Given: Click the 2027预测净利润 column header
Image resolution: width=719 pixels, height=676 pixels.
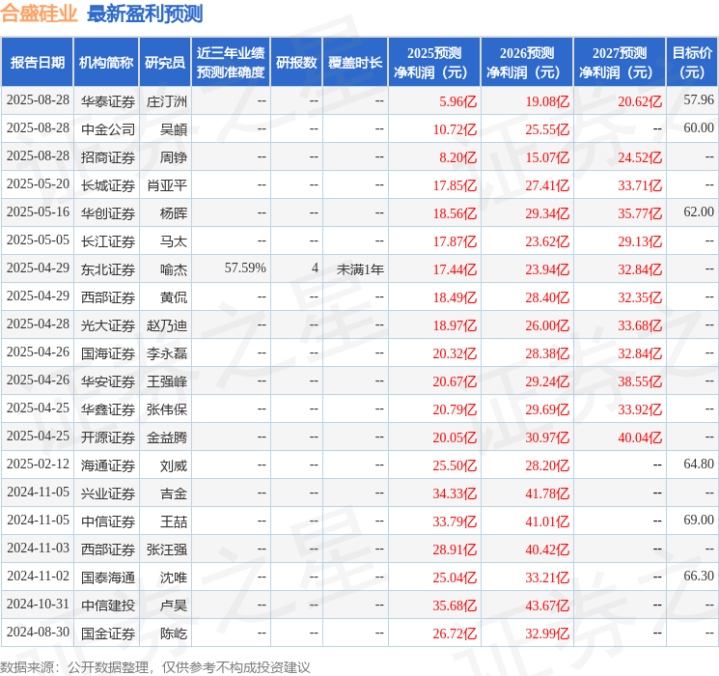Looking at the screenshot, I should click(x=619, y=62).
